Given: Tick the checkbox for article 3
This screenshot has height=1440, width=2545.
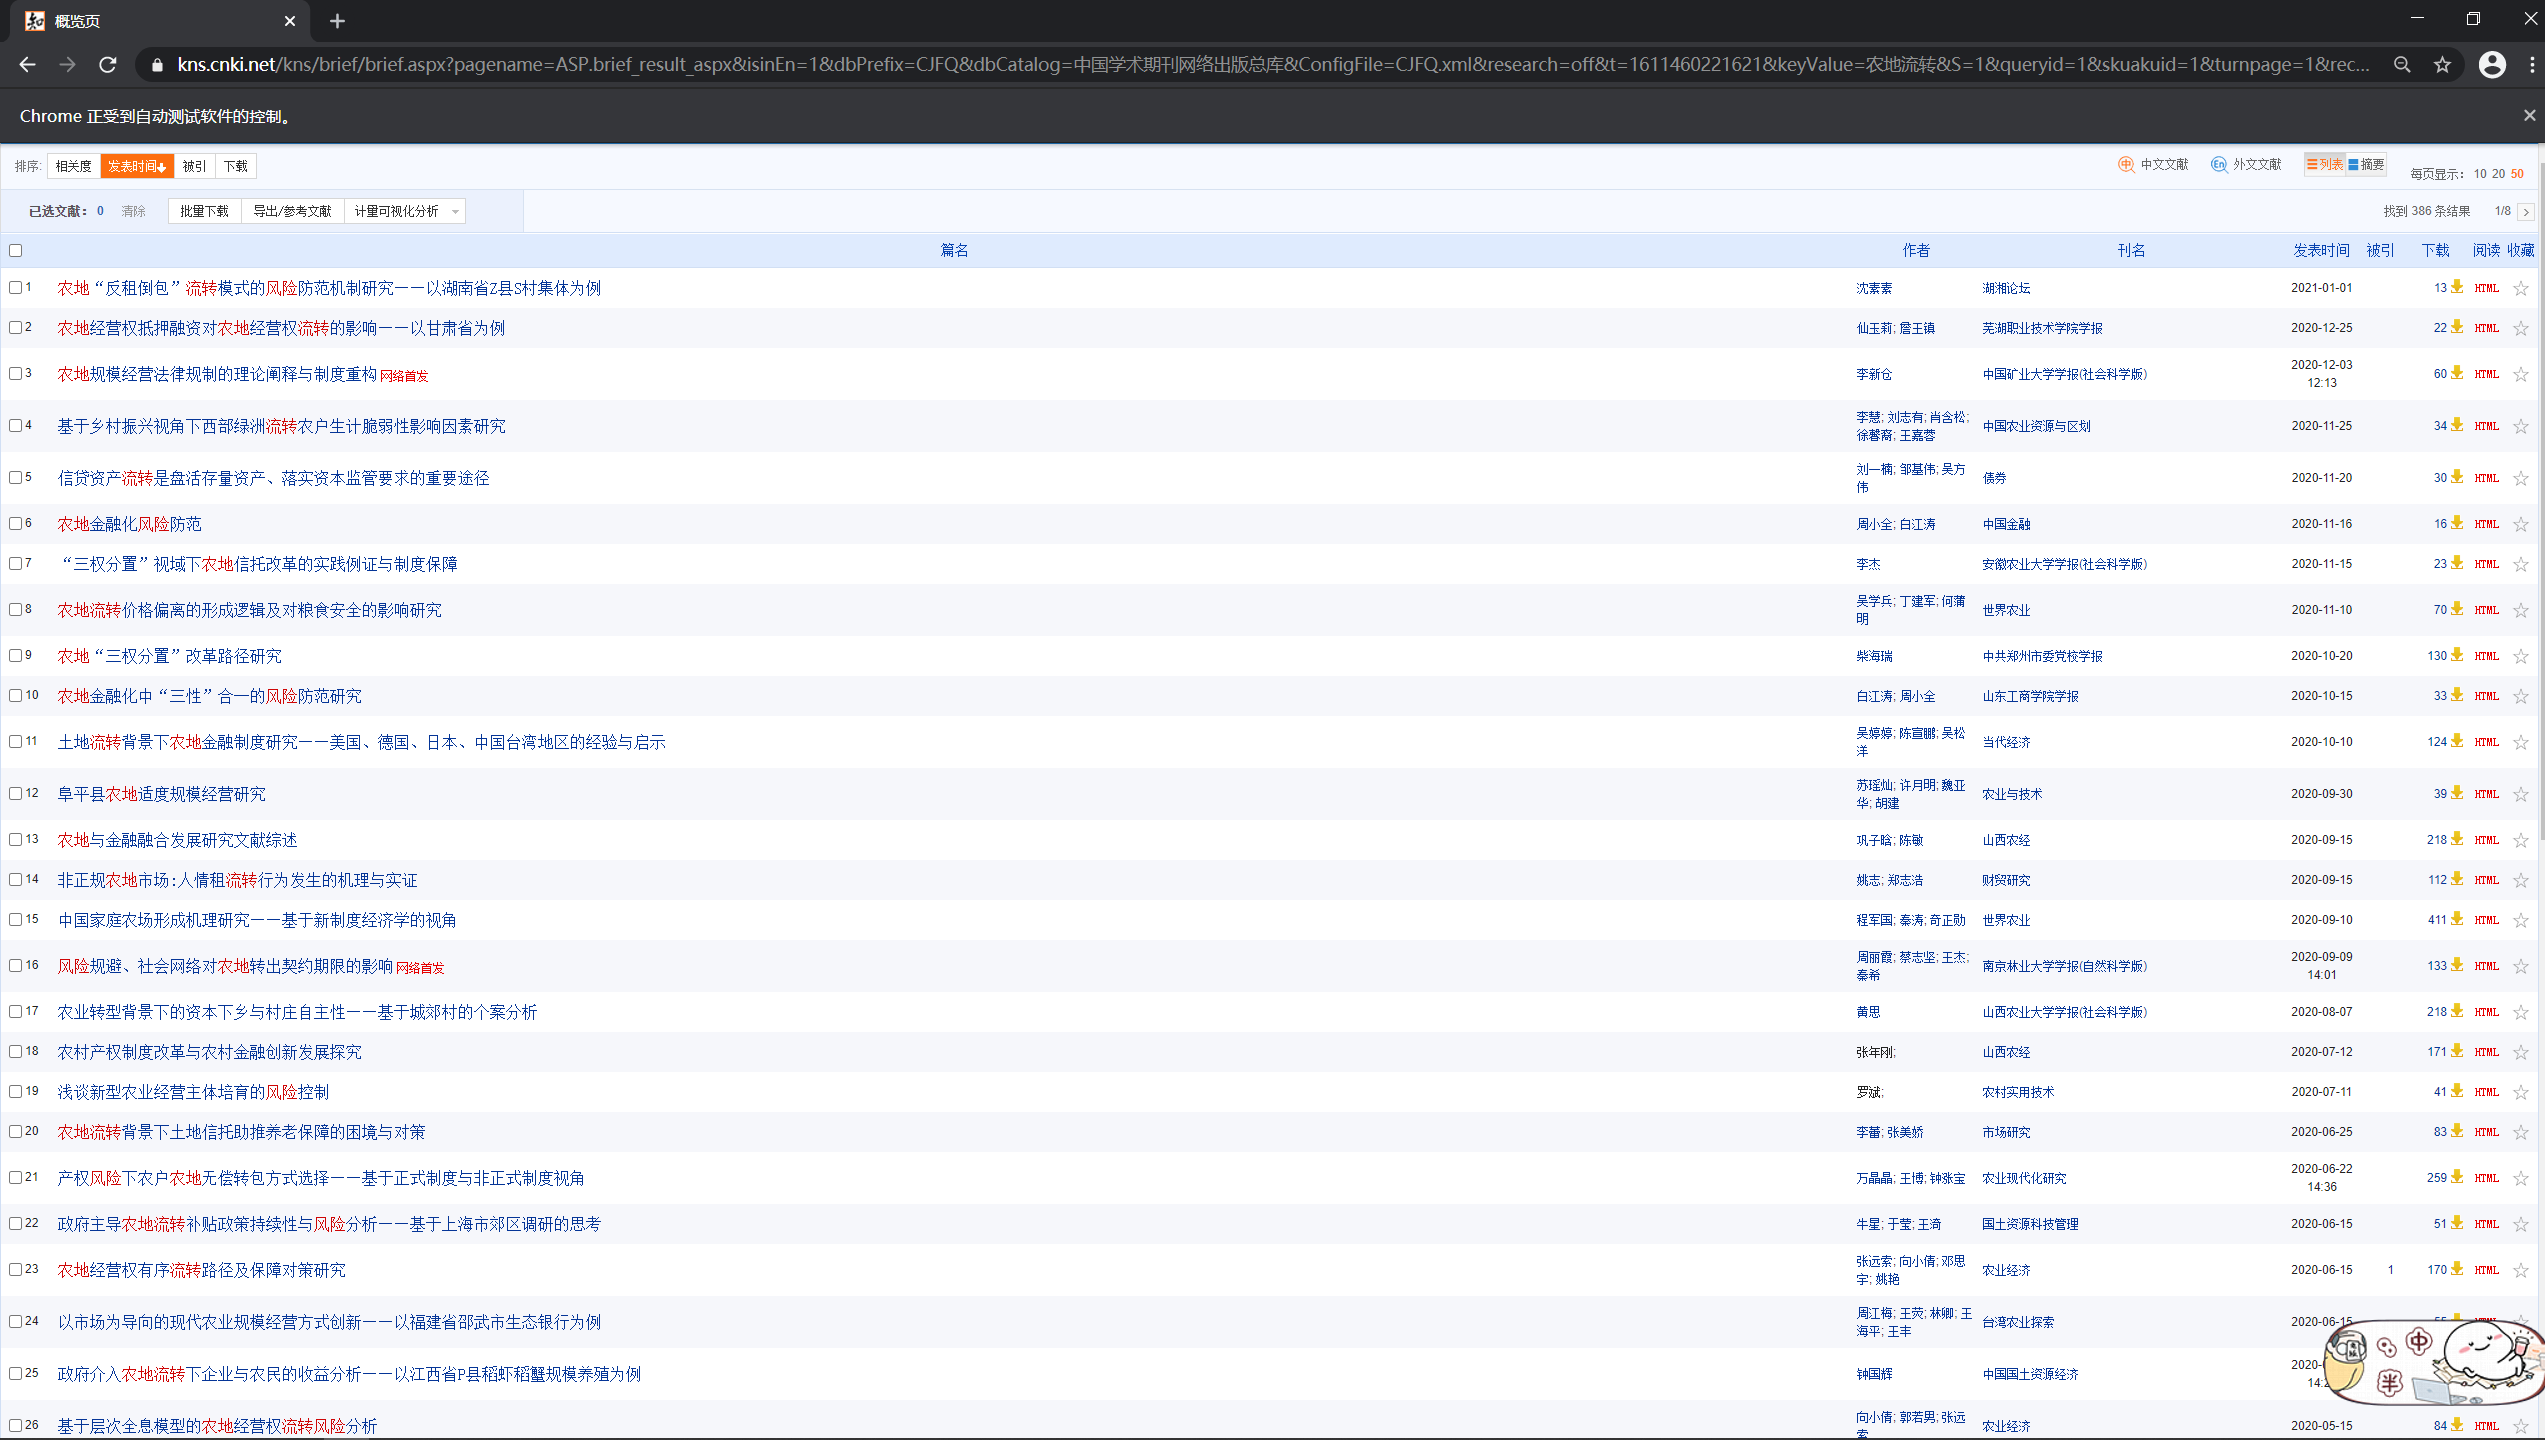Looking at the screenshot, I should point(15,373).
